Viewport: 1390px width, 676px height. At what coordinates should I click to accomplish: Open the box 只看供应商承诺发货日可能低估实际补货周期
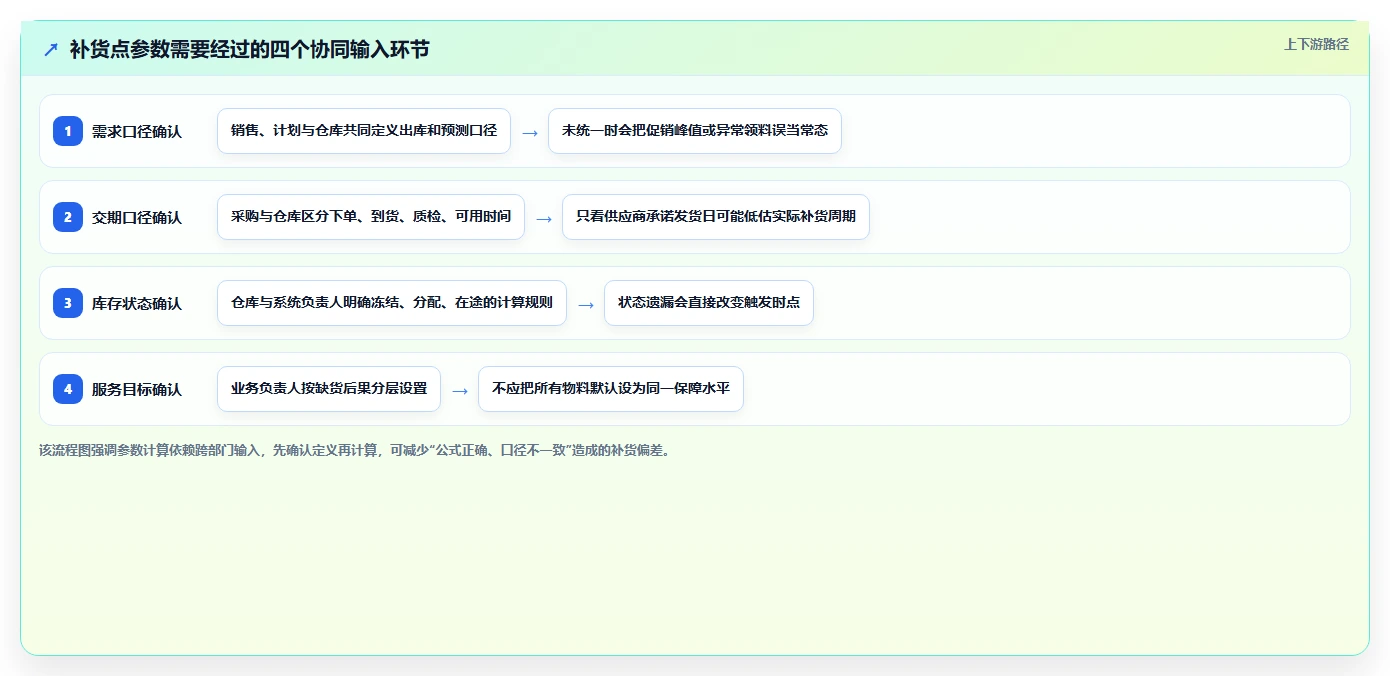coord(716,217)
